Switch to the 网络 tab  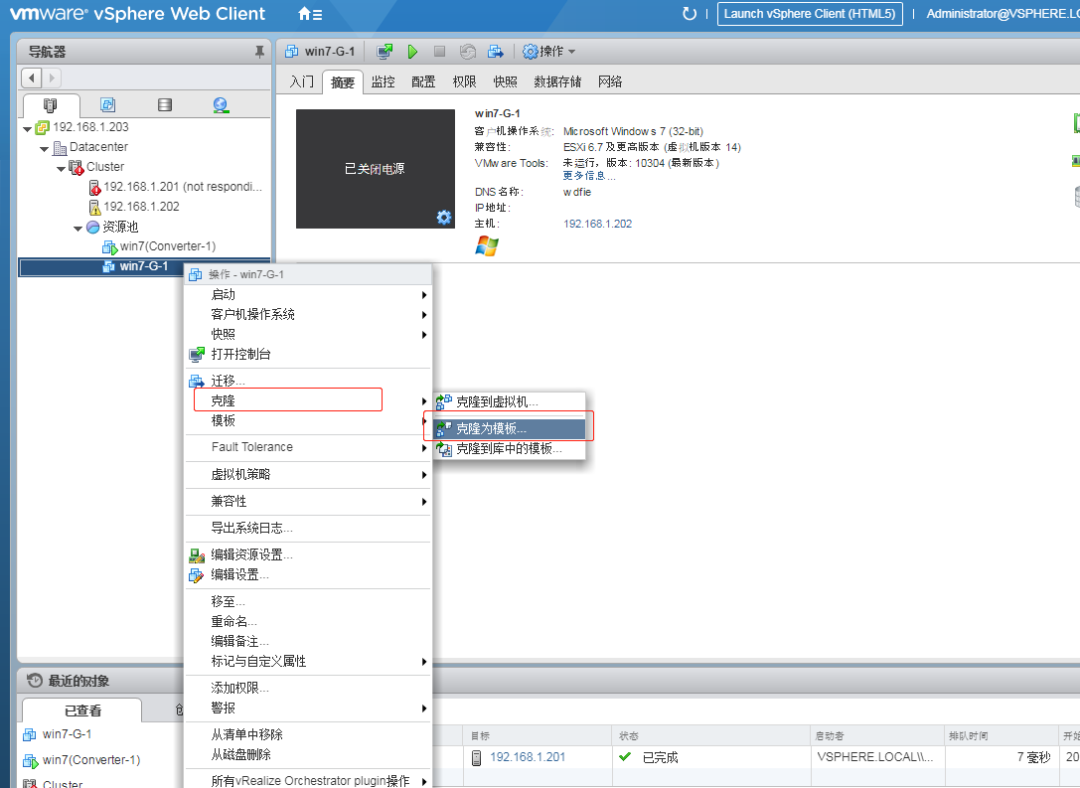(x=610, y=82)
